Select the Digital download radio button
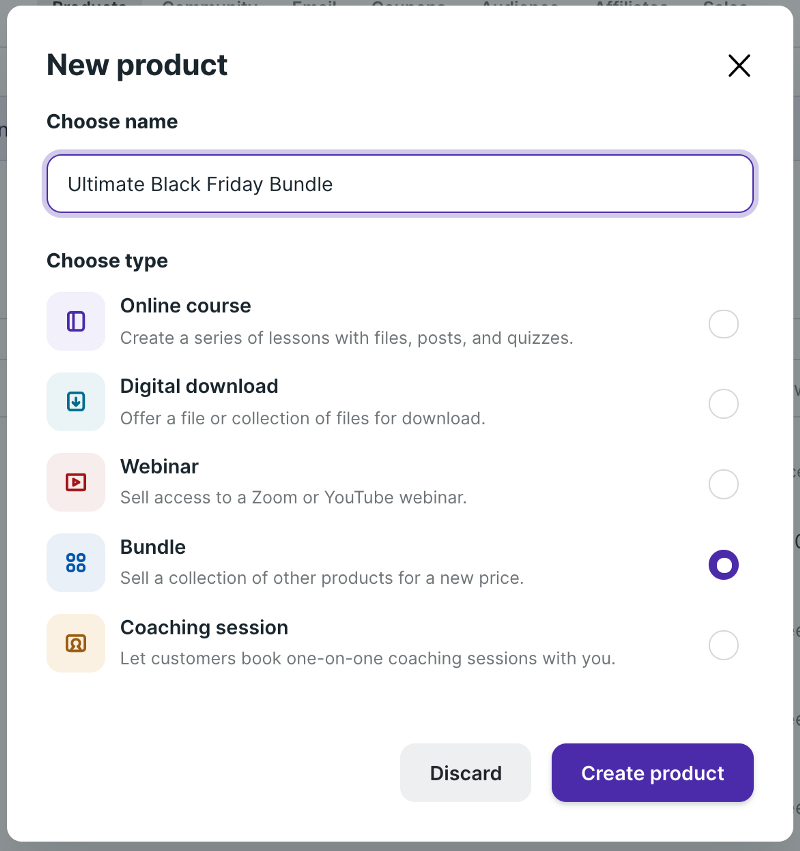This screenshot has width=800, height=851. tap(723, 404)
